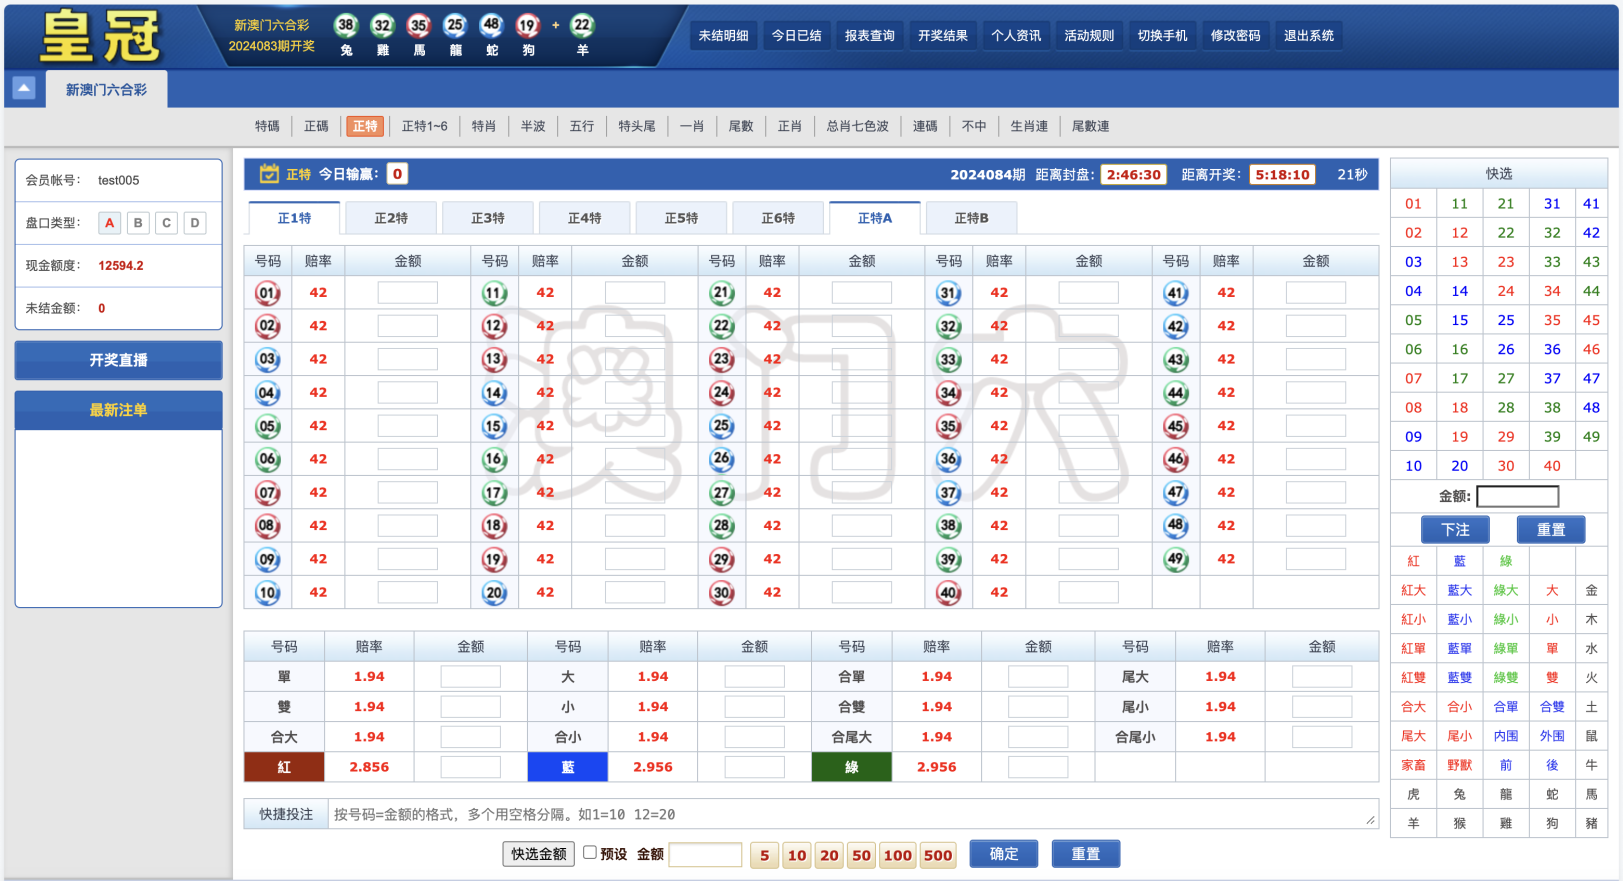
Task: Select number ball 08 in betting table
Action: pyautogui.click(x=268, y=526)
